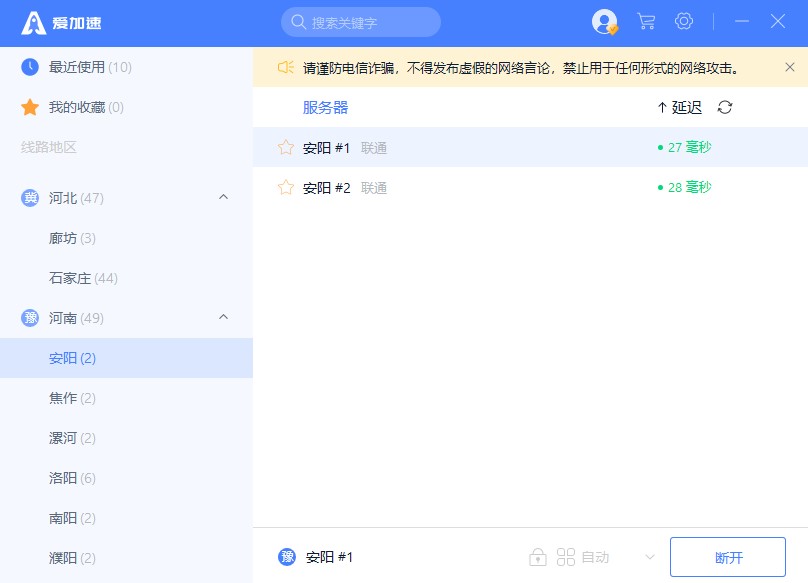Click the grid icon beside 自动
The image size is (808, 583).
pyautogui.click(x=566, y=557)
